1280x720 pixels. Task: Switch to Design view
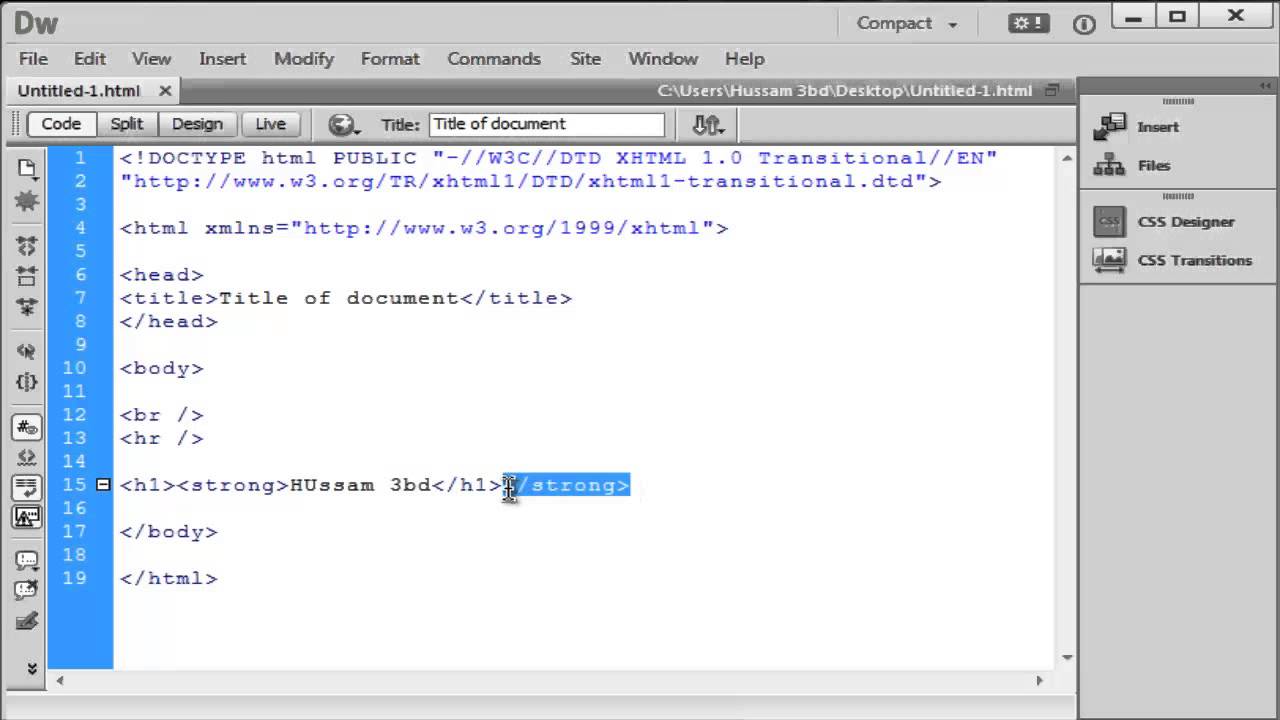coord(197,124)
